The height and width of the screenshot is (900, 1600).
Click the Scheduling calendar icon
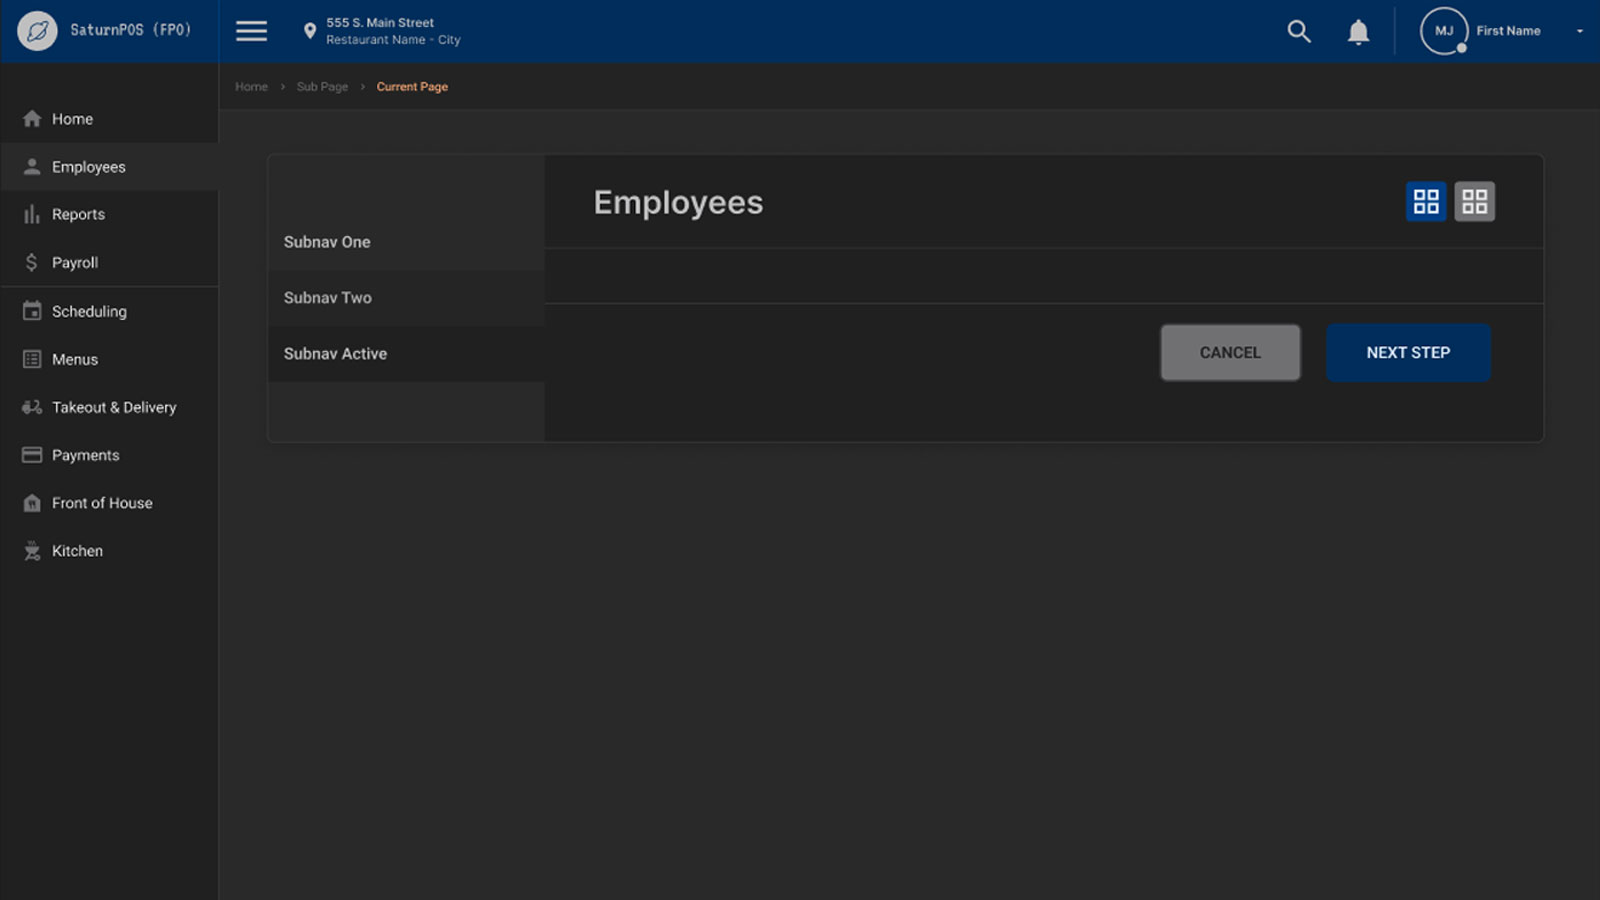[x=32, y=311]
